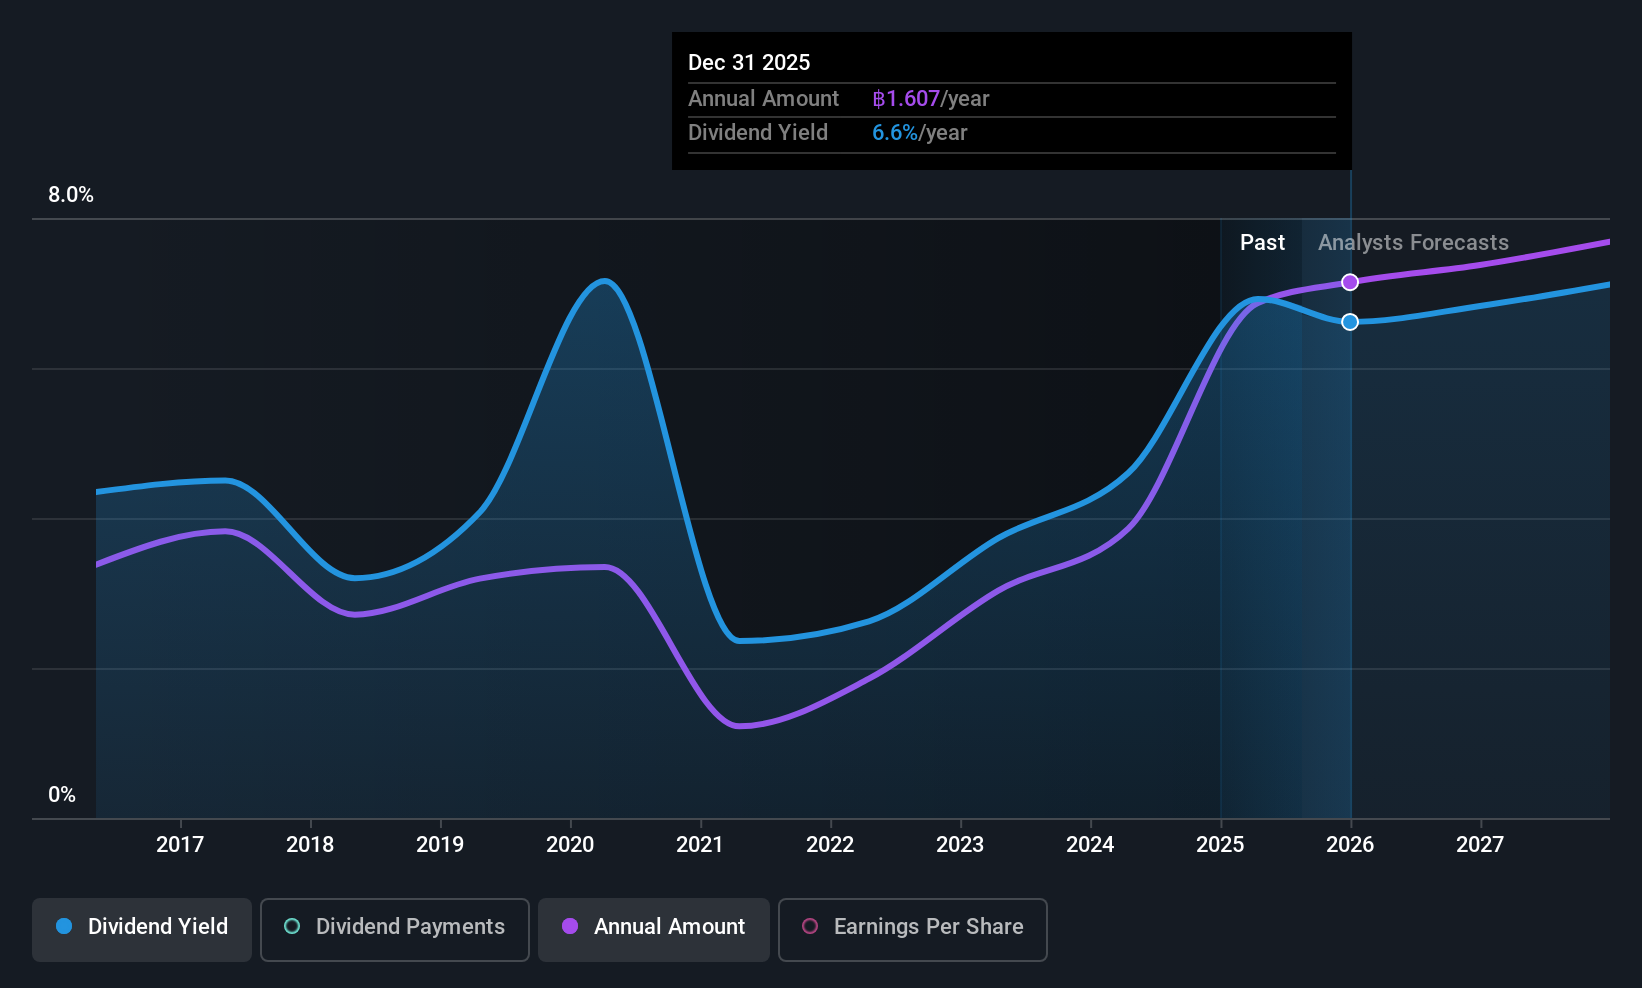Screen dimensions: 1642x988
Task: Toggle the Earnings Per Share legend button
Action: (913, 929)
